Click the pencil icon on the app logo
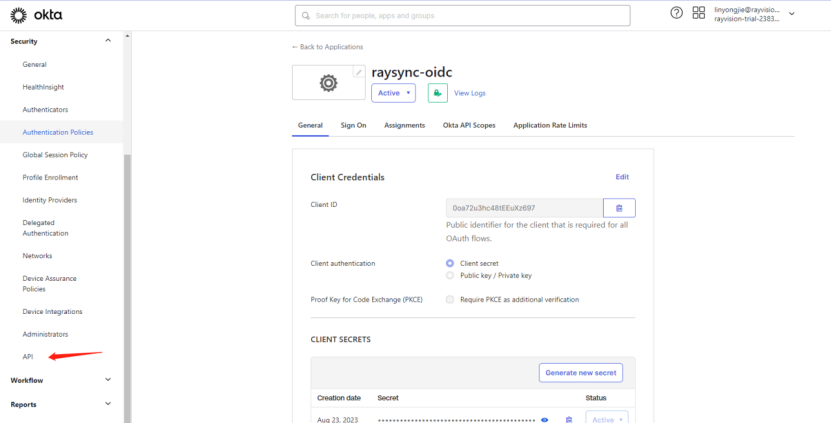The height and width of the screenshot is (424, 831). (x=359, y=73)
